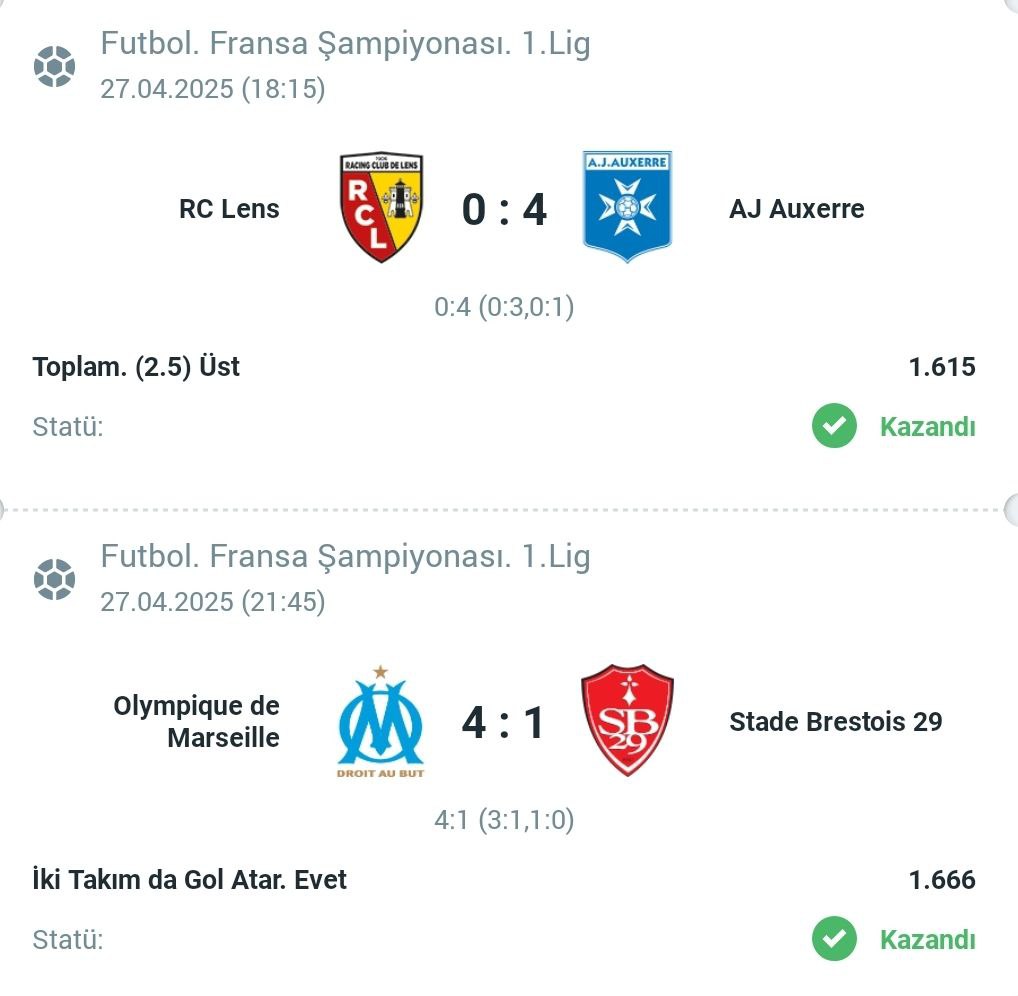1018x996 pixels.
Task: Select the Olympique de Marseille team name
Action: pyautogui.click(x=197, y=721)
